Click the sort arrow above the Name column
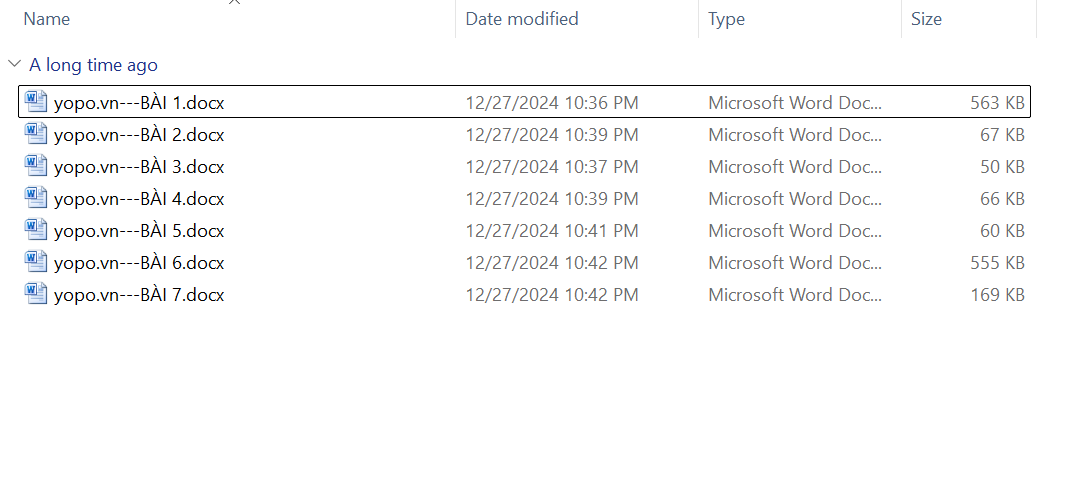 (x=234, y=3)
